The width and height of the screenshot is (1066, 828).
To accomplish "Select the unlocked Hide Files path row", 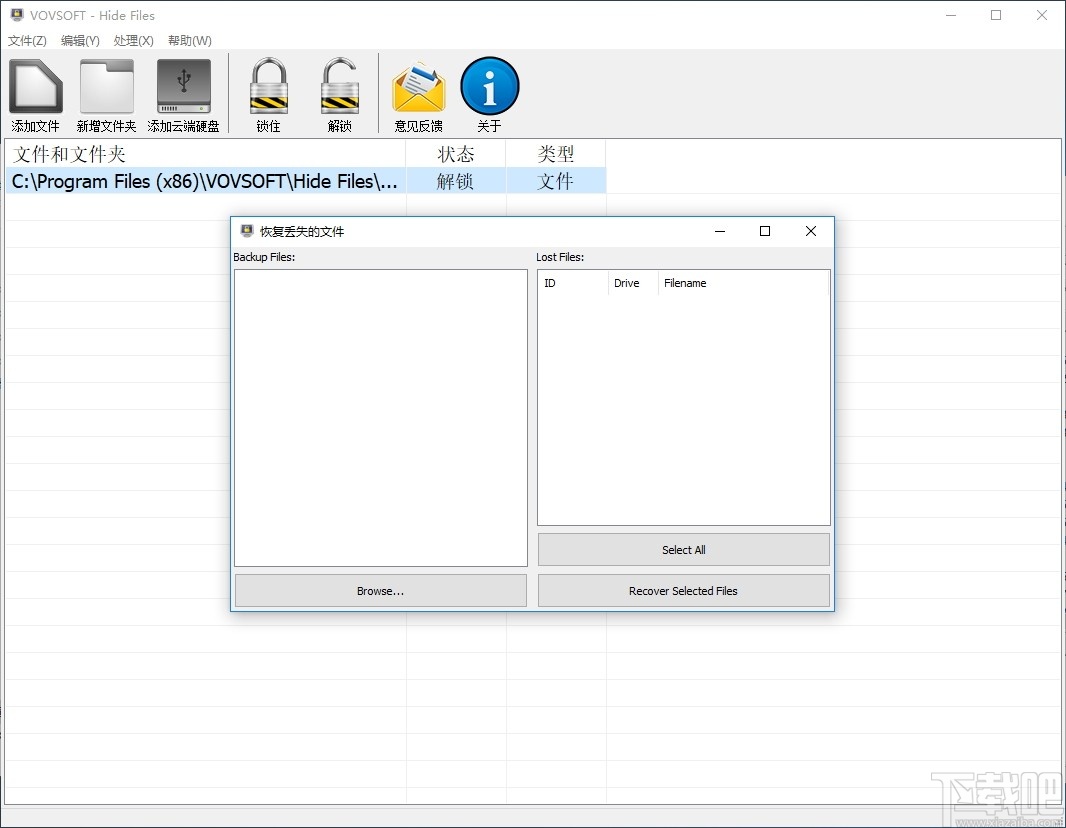I will pyautogui.click(x=203, y=181).
